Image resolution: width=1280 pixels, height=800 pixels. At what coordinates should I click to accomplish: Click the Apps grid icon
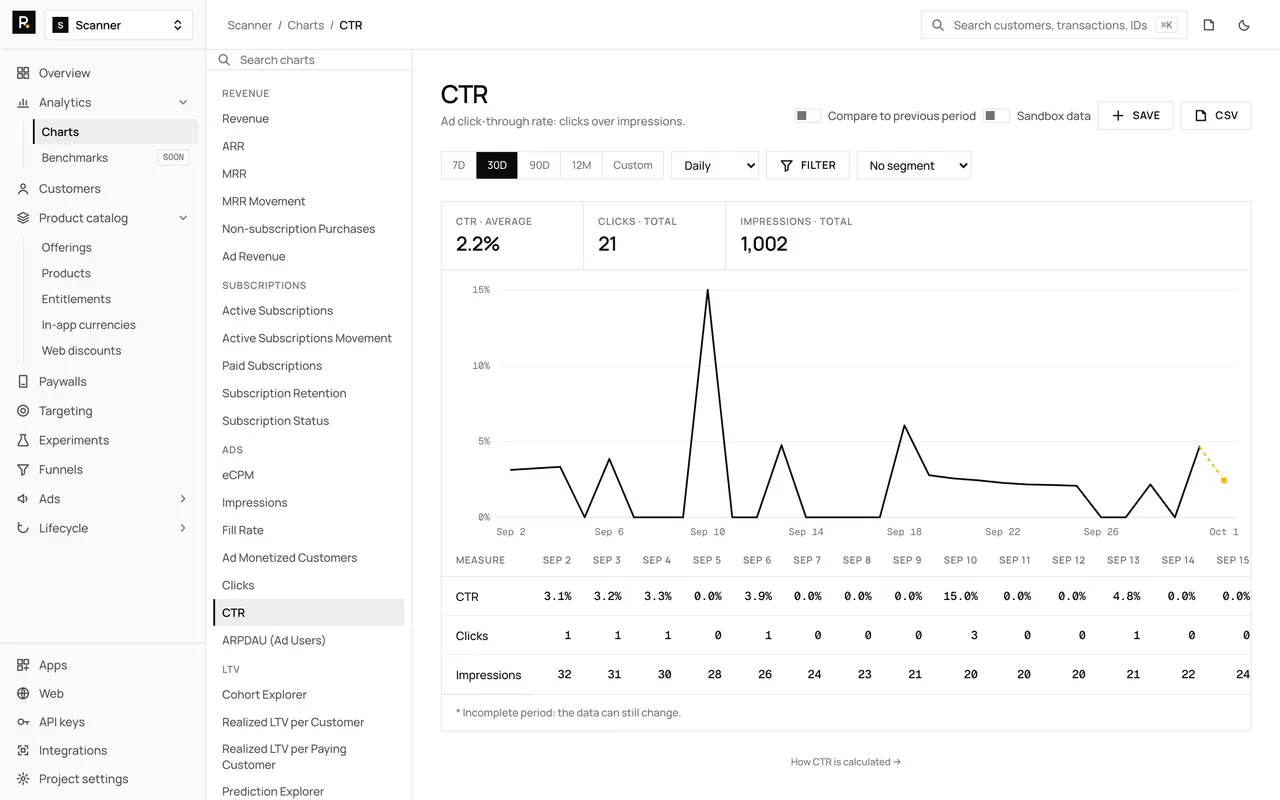23,665
